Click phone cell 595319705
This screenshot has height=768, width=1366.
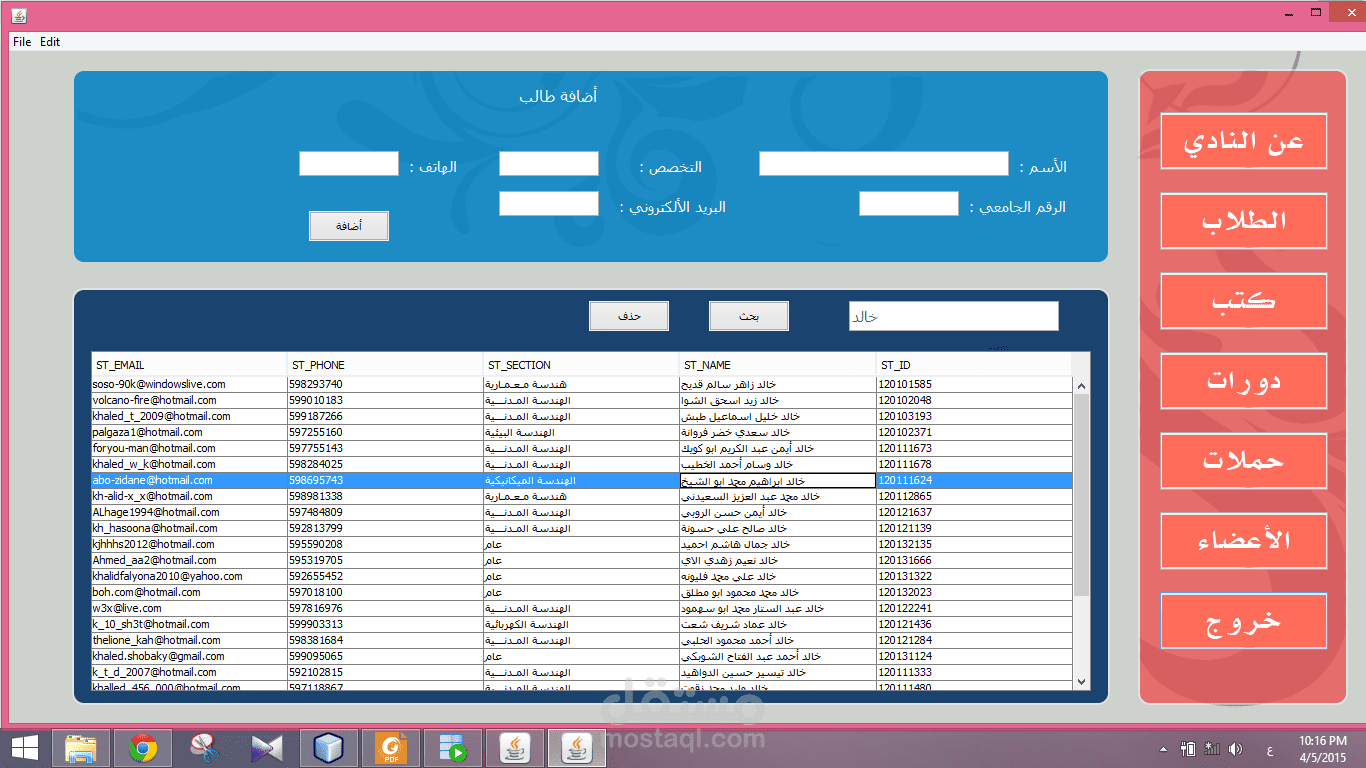coord(385,560)
